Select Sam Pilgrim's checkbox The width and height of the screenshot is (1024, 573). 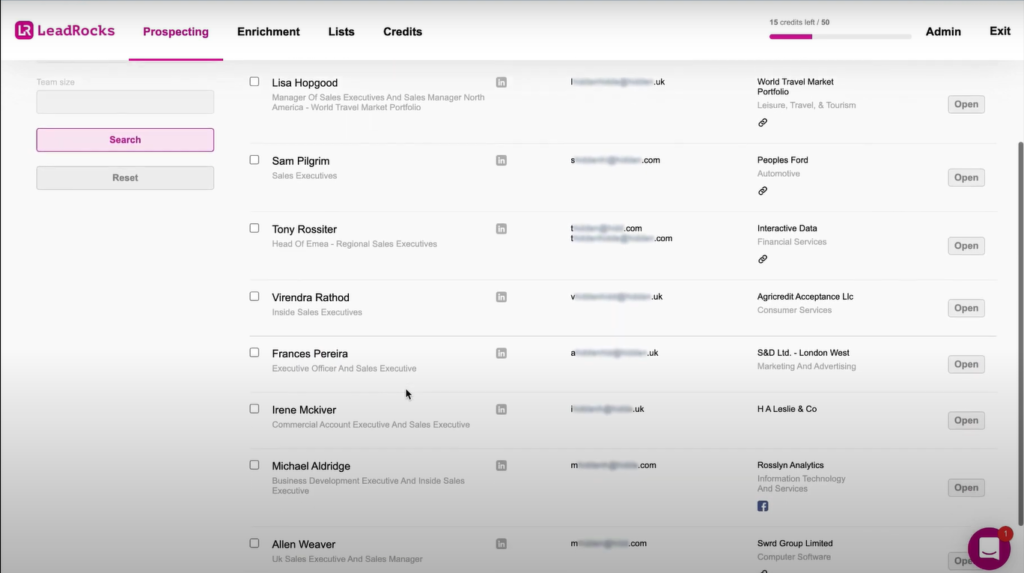click(254, 160)
